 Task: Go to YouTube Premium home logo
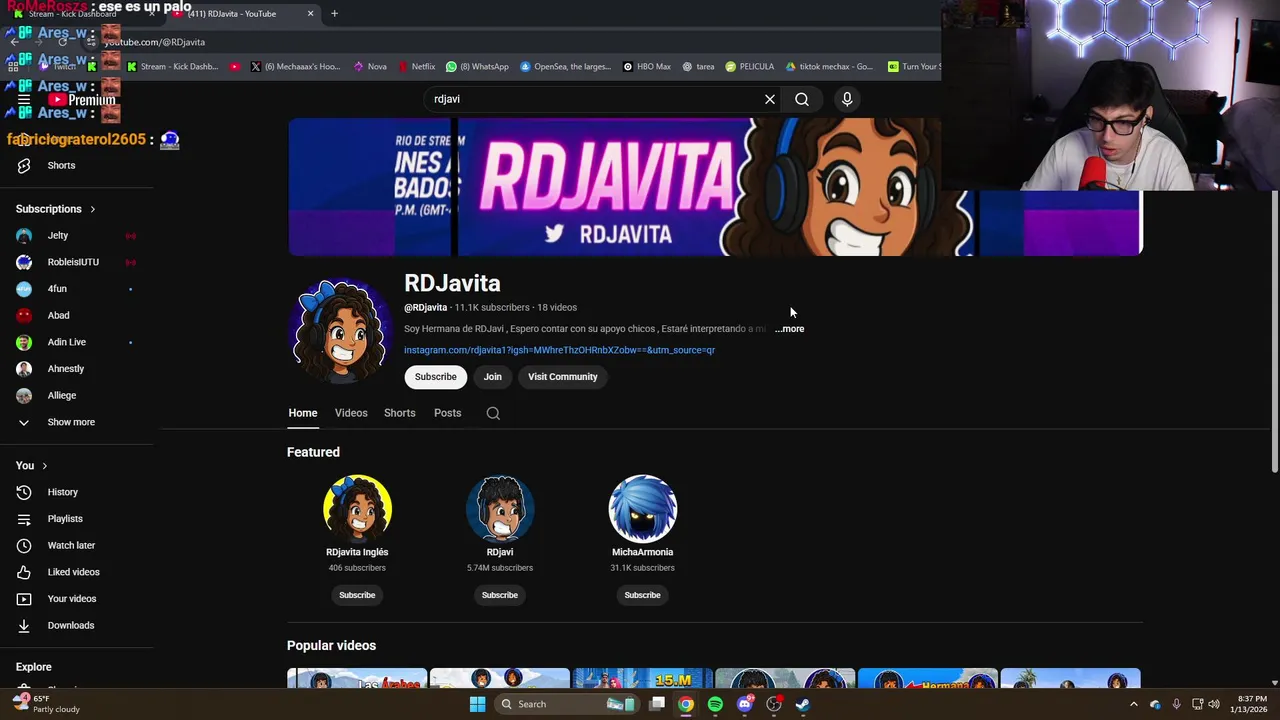click(82, 99)
